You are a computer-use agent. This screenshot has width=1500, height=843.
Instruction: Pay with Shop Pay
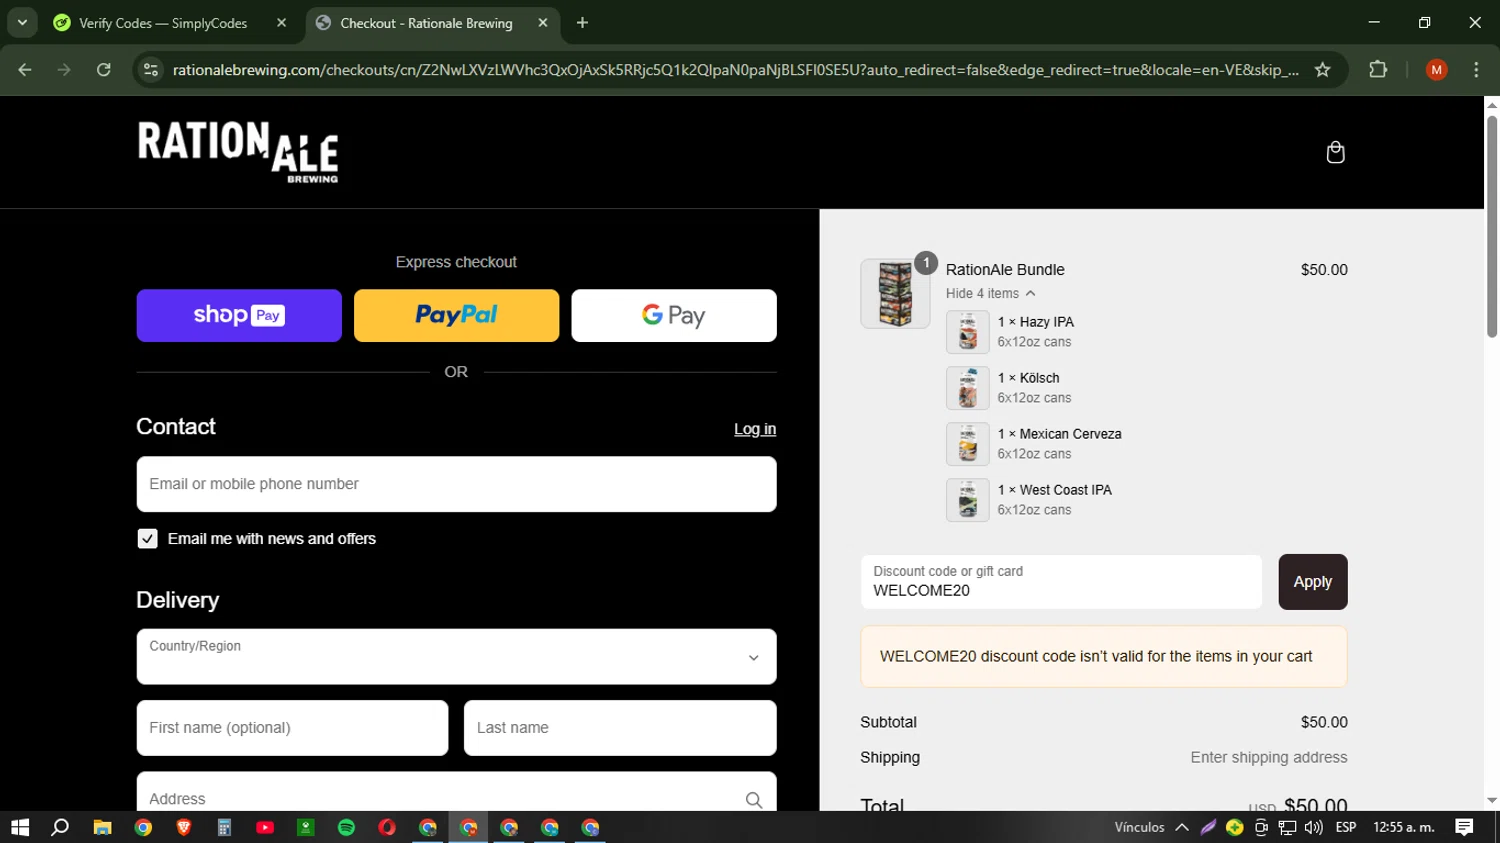tap(239, 316)
